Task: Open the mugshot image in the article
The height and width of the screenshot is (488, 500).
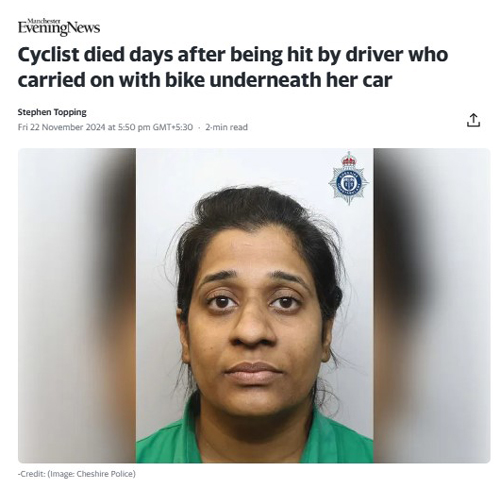Action: [x=255, y=305]
